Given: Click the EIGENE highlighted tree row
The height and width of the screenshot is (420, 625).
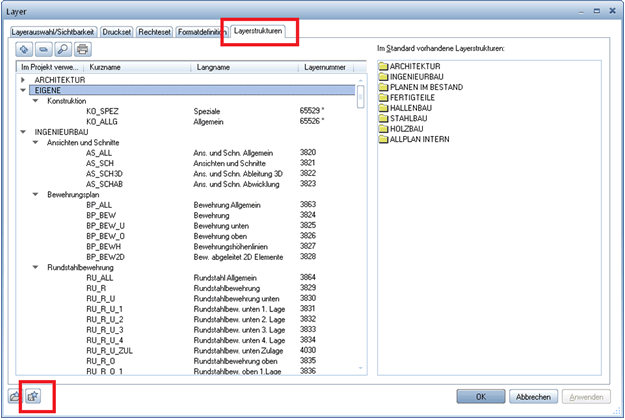Looking at the screenshot, I should pos(192,90).
